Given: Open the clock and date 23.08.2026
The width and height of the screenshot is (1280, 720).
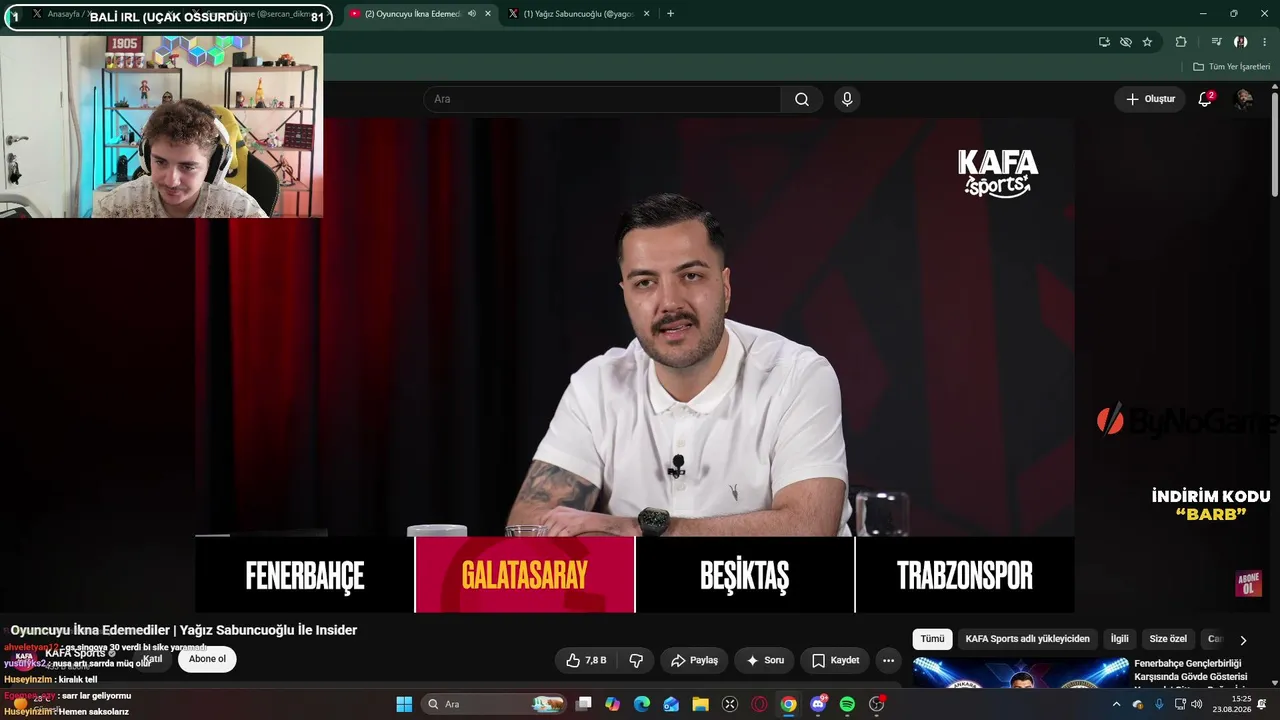Looking at the screenshot, I should (1231, 704).
